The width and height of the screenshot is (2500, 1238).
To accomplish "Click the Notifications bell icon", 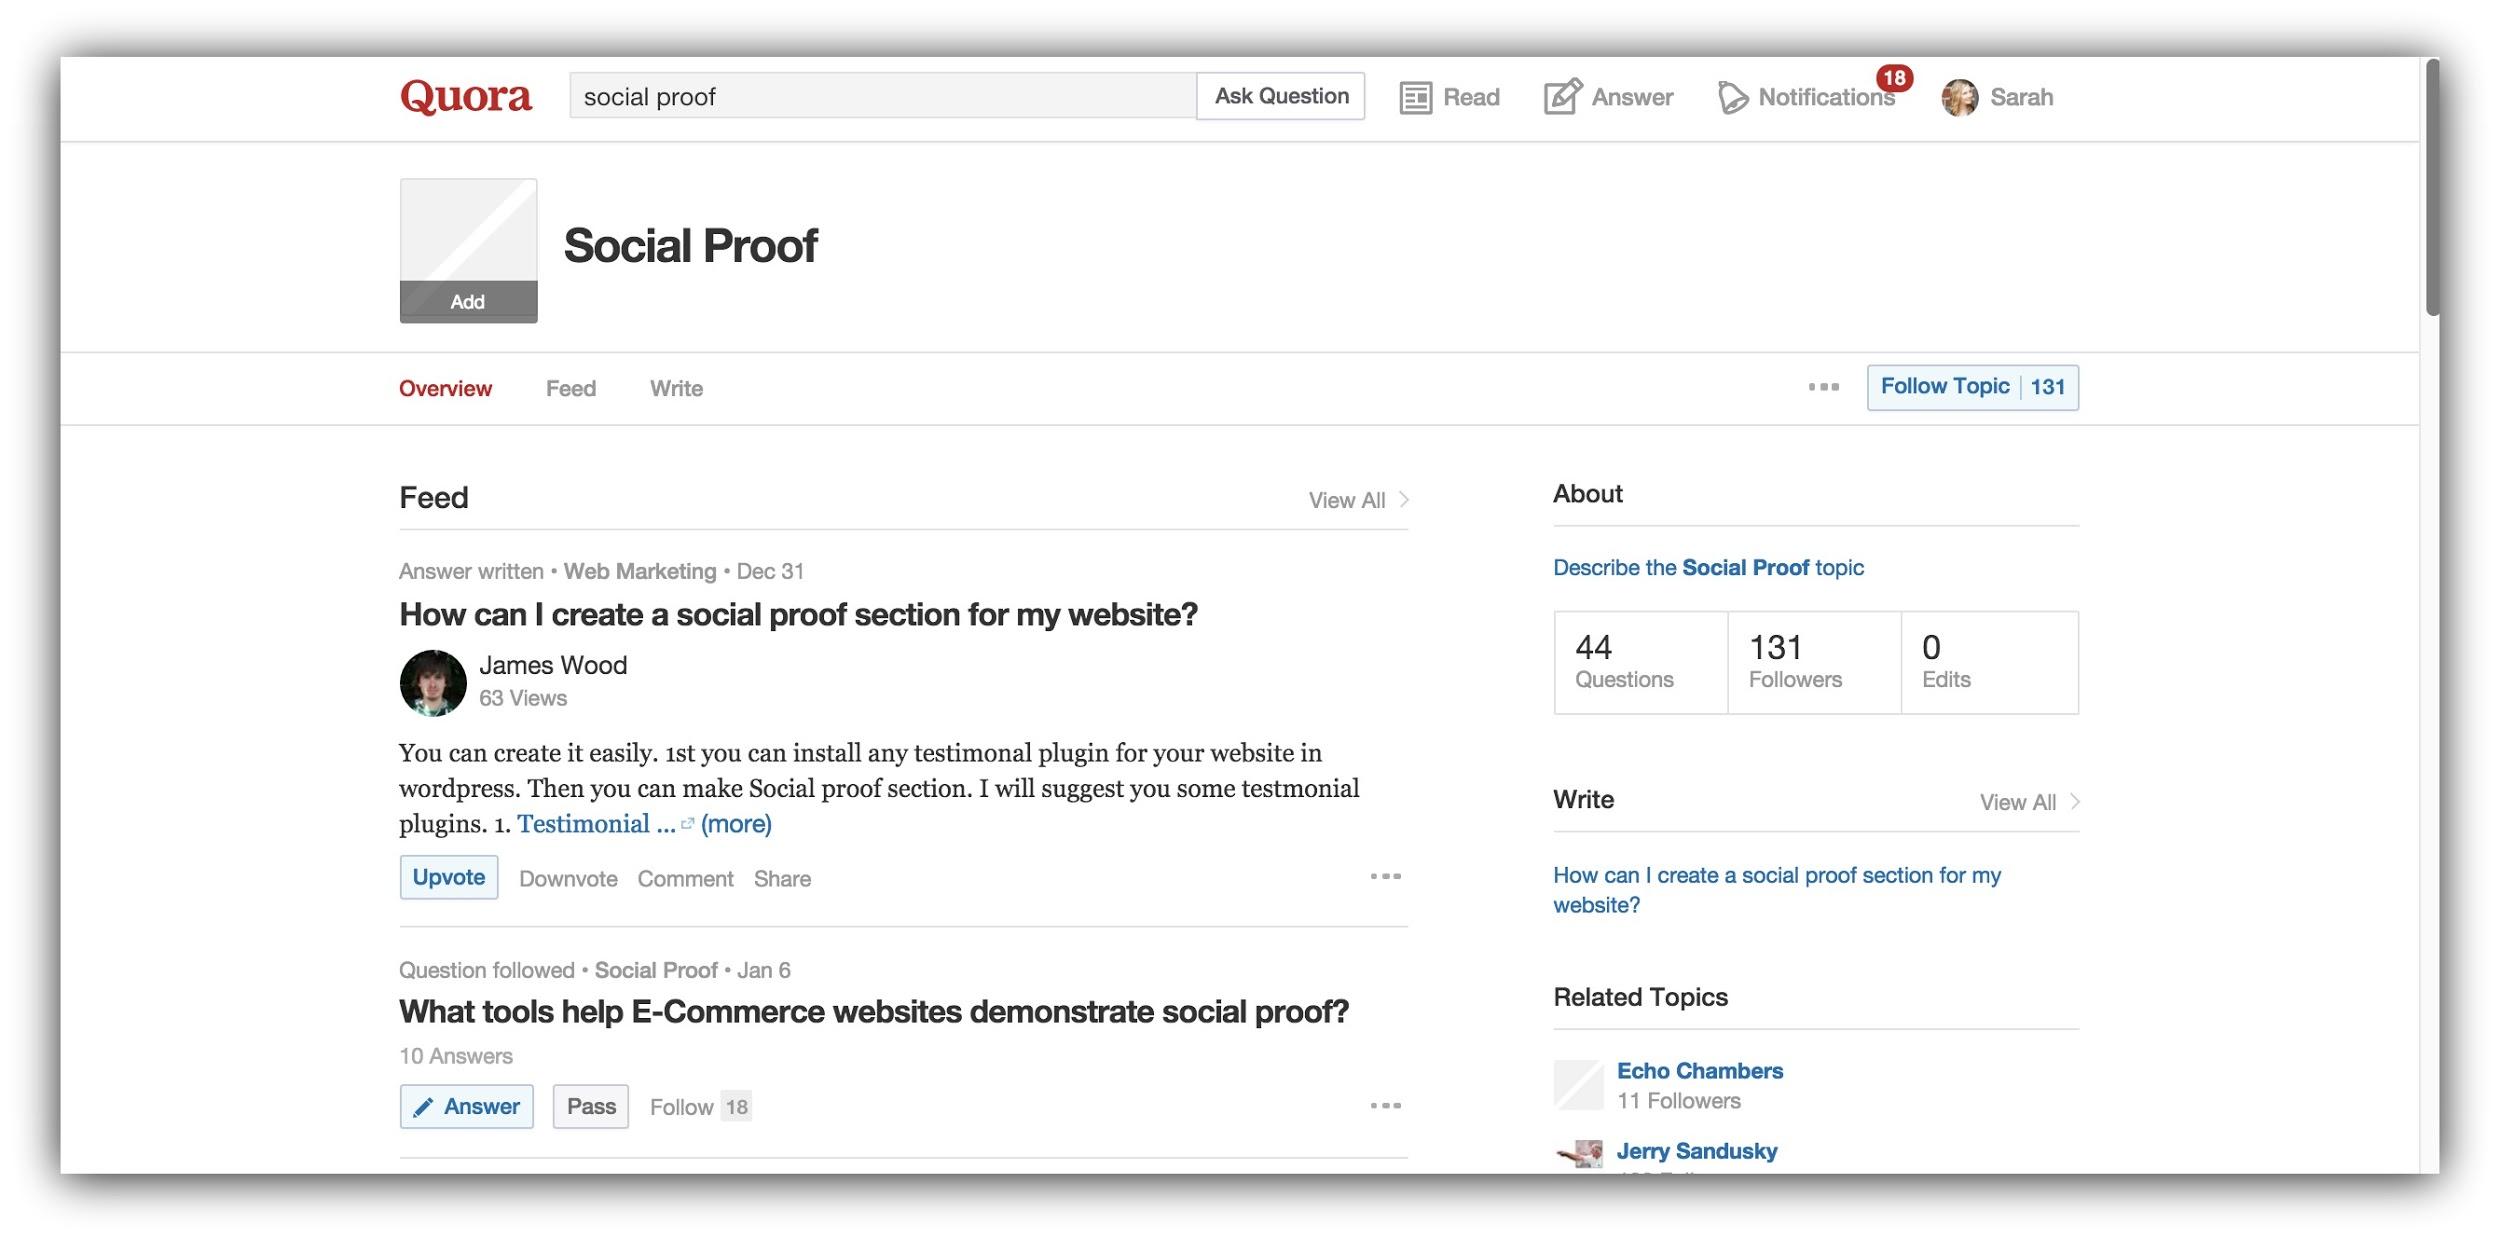I will coord(1730,96).
